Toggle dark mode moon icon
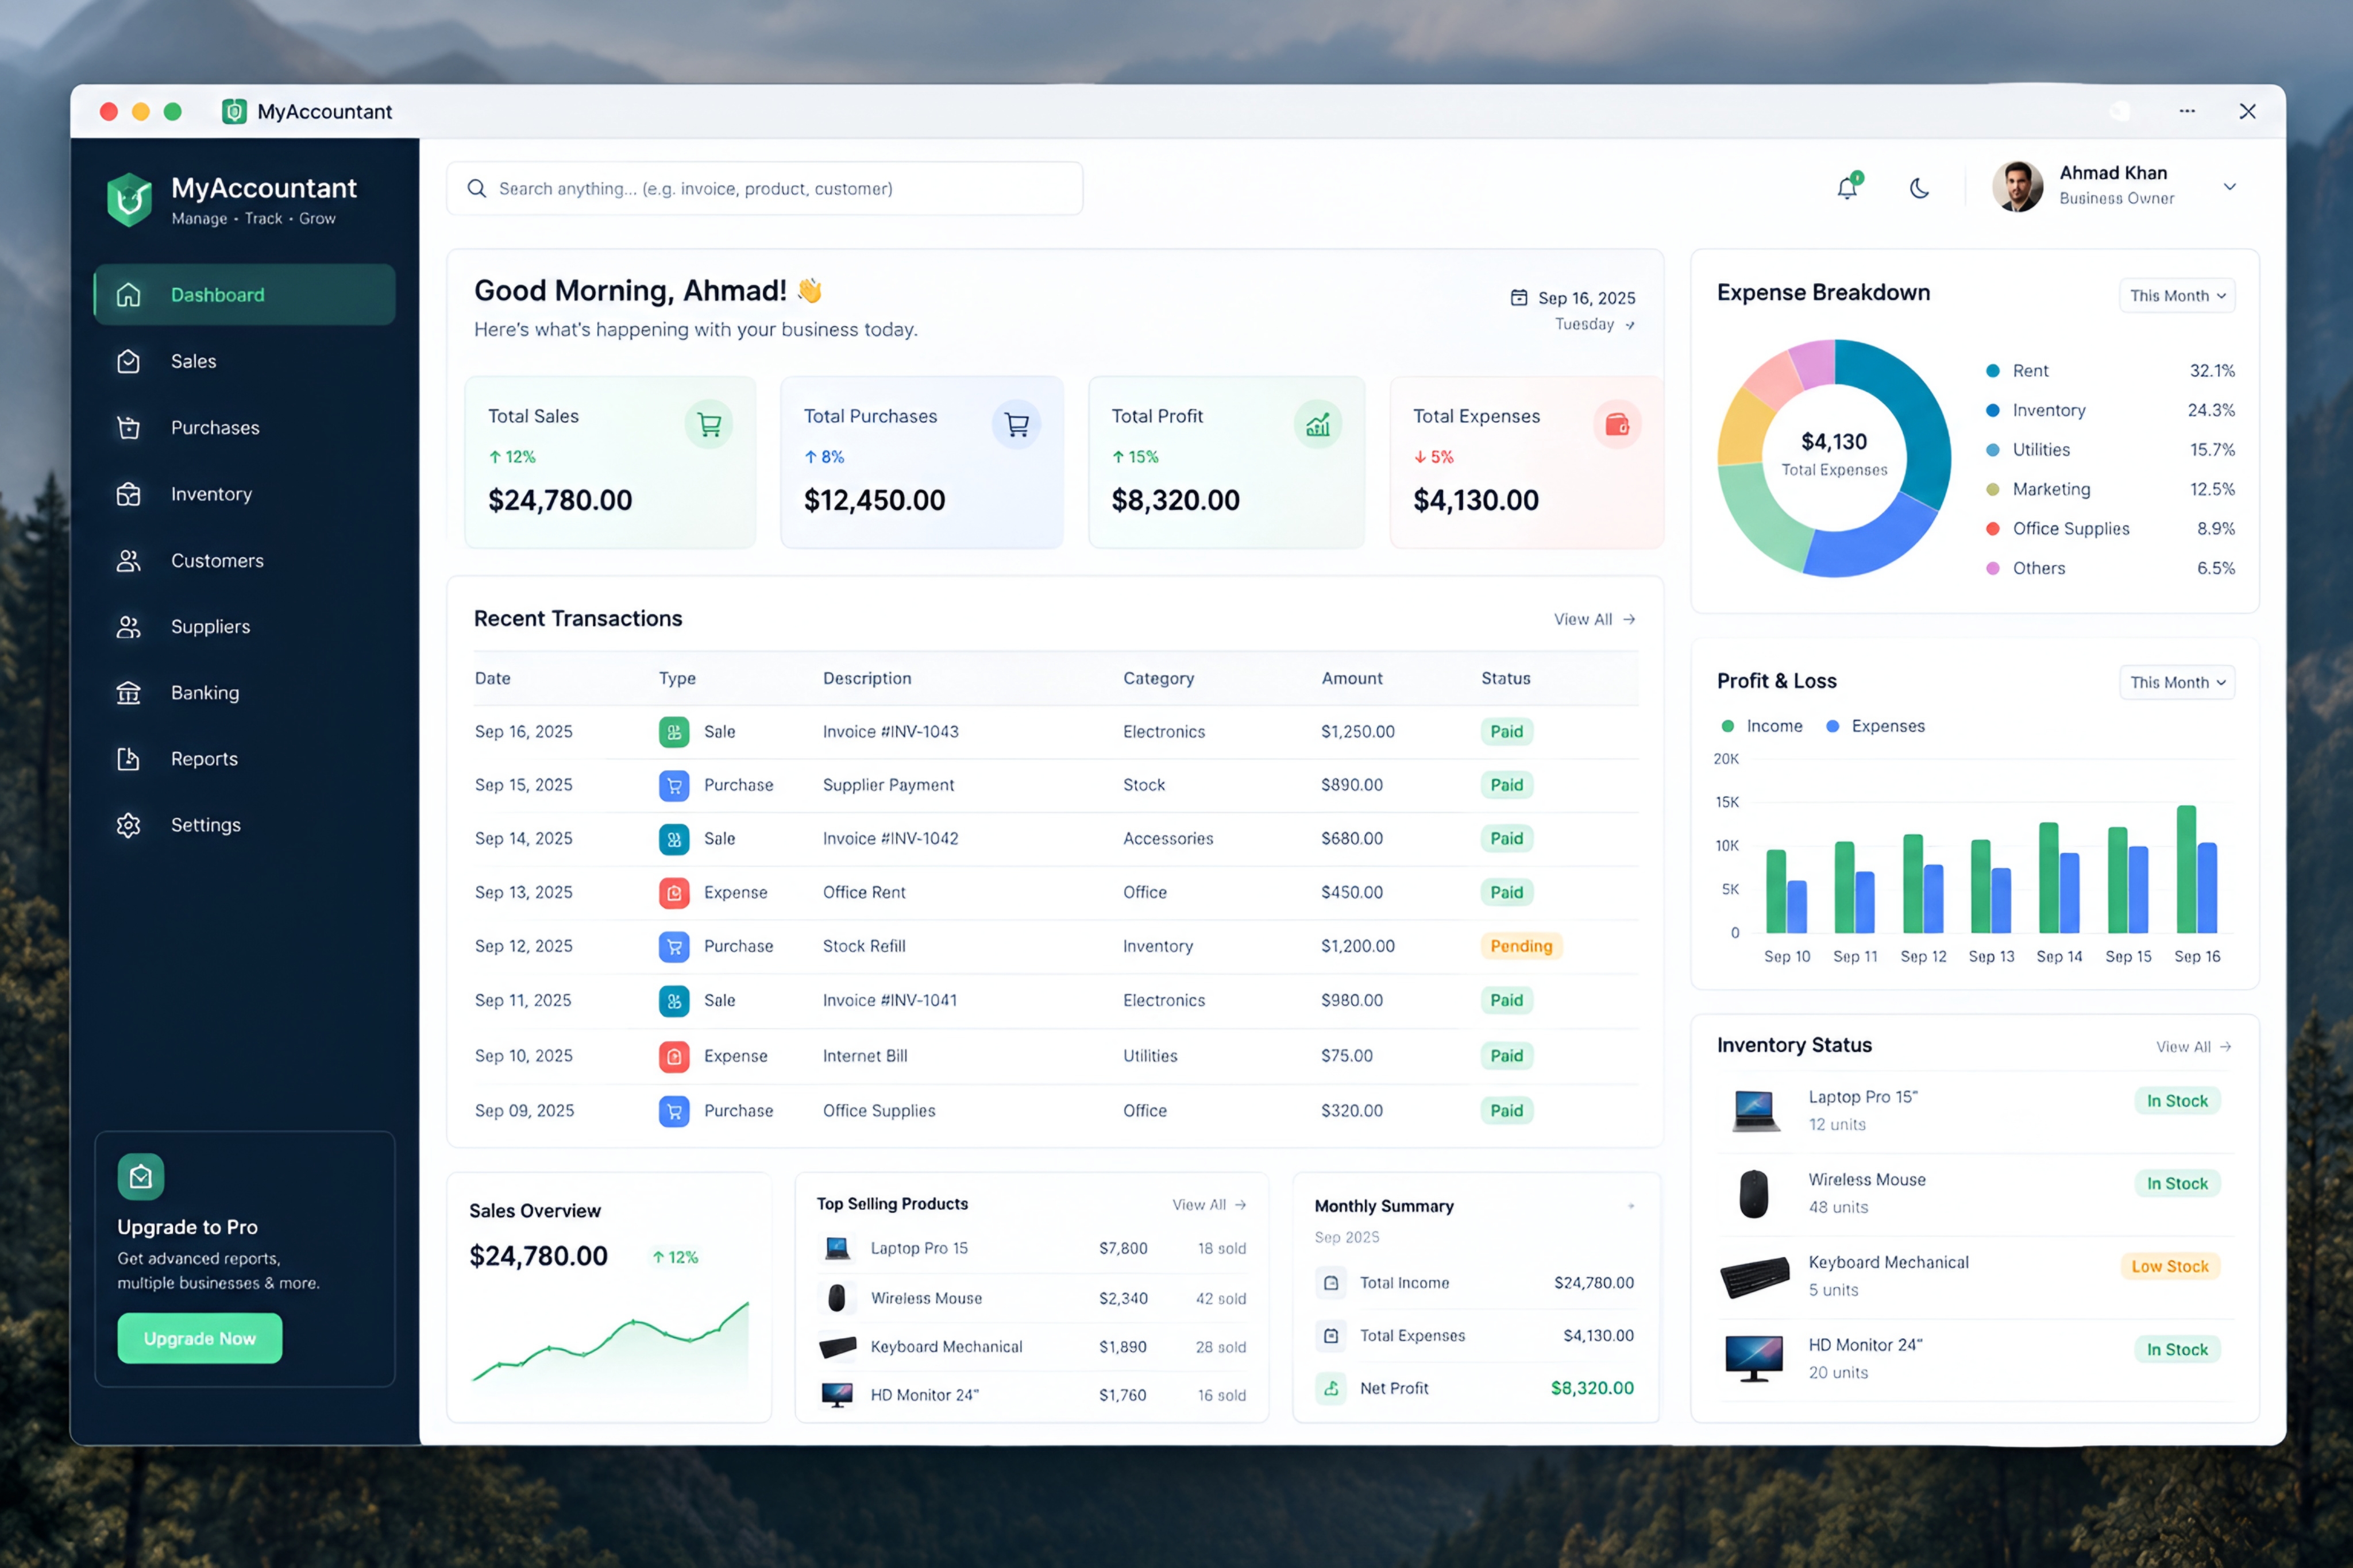The height and width of the screenshot is (1568, 2353). pyautogui.click(x=1919, y=188)
